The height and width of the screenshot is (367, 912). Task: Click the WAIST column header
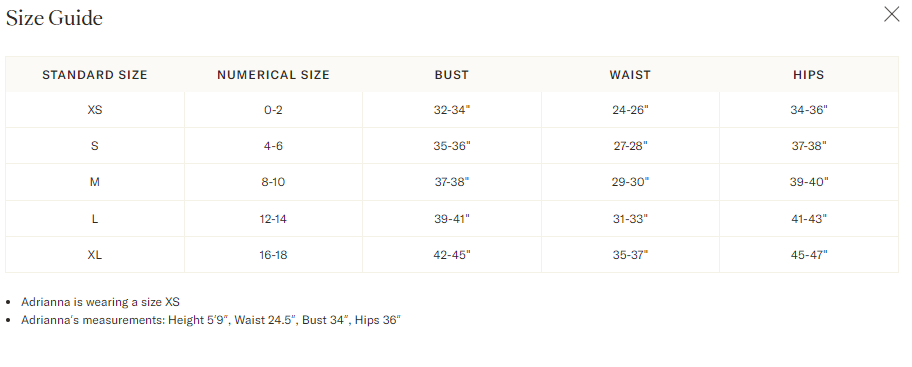pyautogui.click(x=630, y=75)
